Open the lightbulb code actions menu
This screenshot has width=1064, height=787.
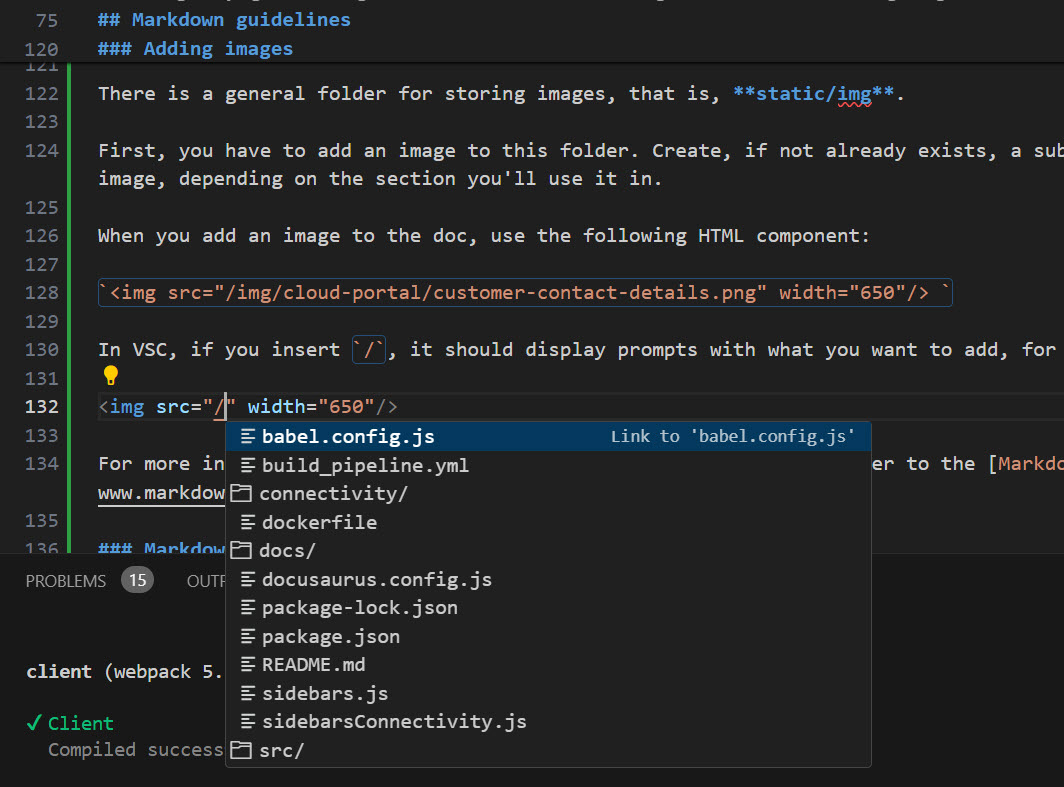[x=111, y=375]
